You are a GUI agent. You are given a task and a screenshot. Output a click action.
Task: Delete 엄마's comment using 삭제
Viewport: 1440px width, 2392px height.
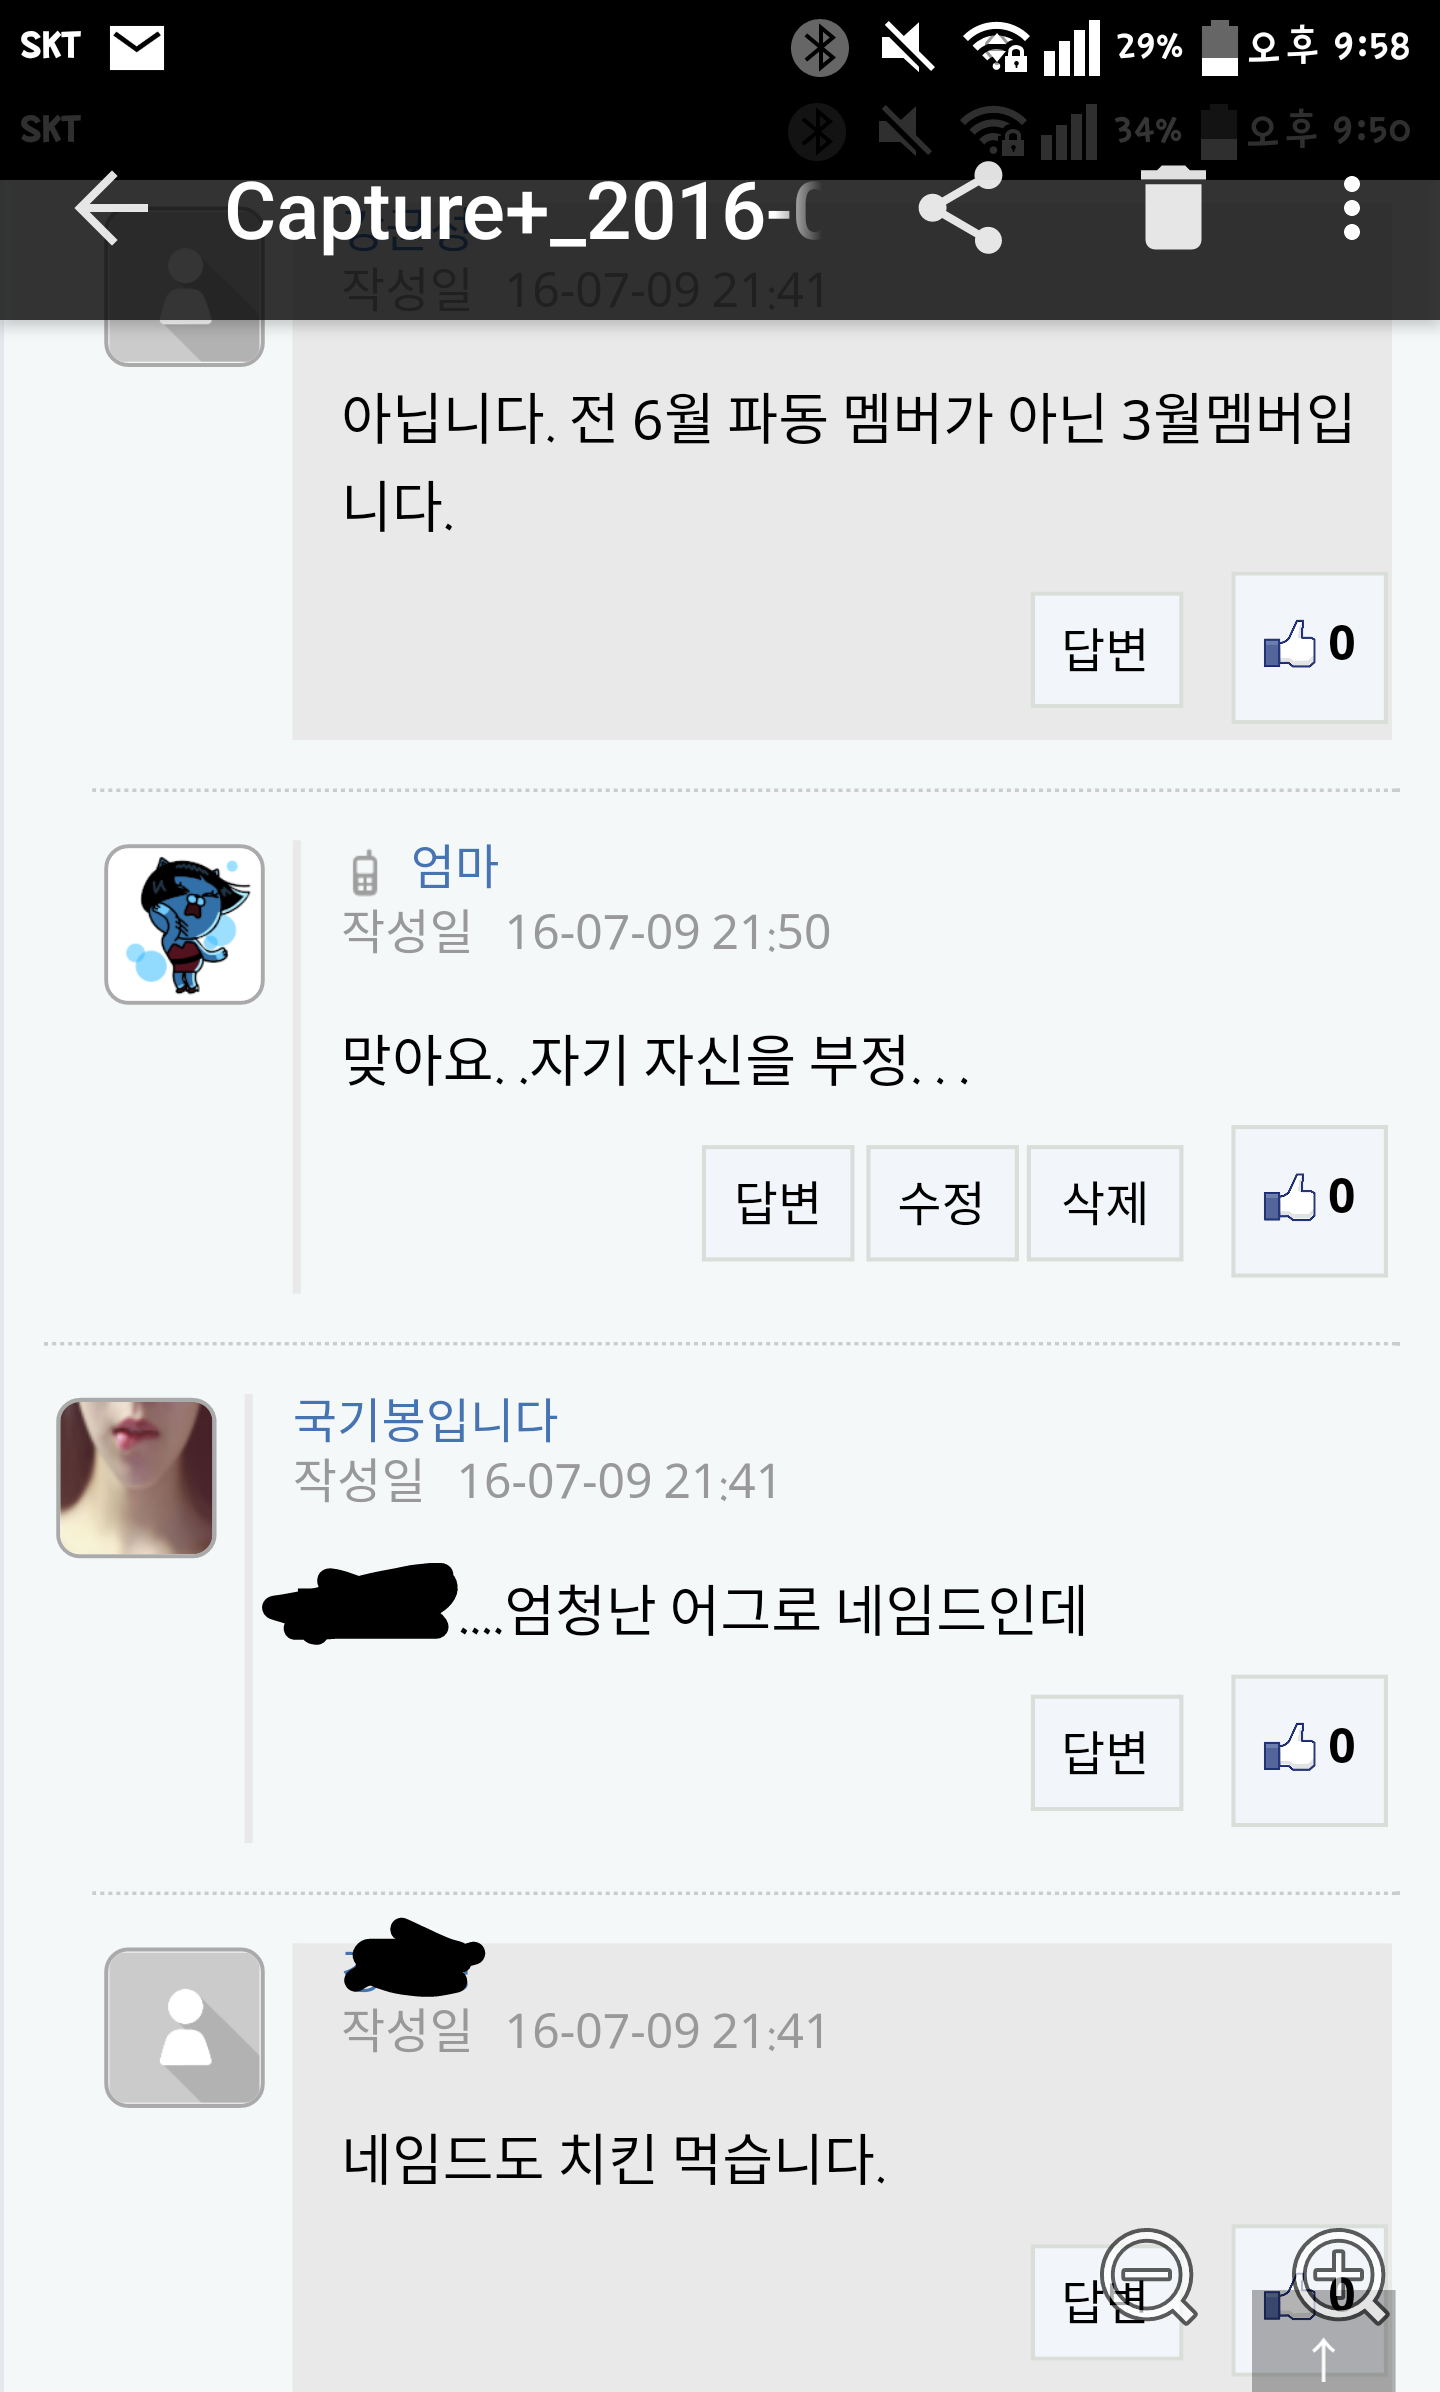pyautogui.click(x=1105, y=1202)
